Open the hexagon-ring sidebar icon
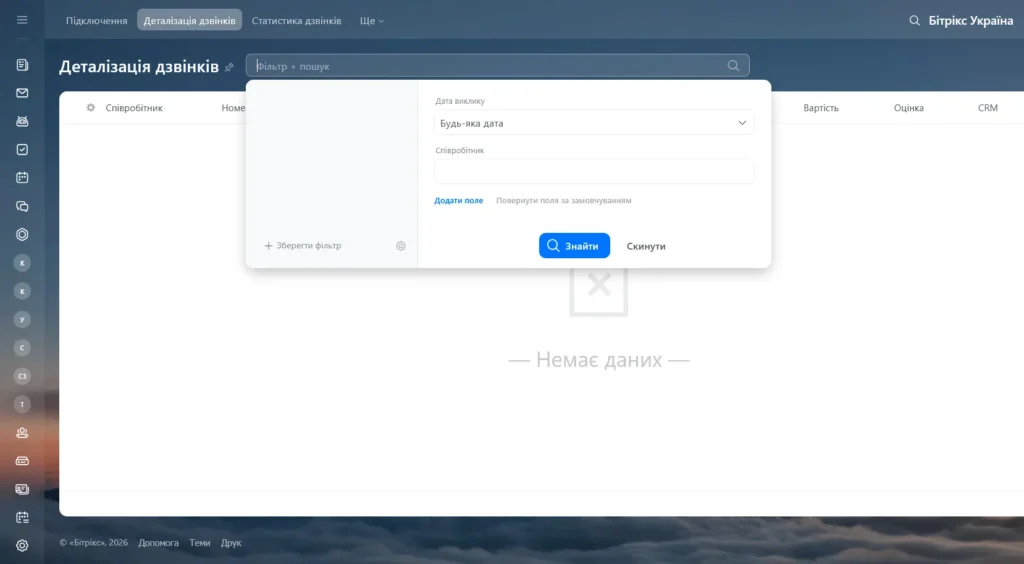1024x564 pixels. click(22, 234)
